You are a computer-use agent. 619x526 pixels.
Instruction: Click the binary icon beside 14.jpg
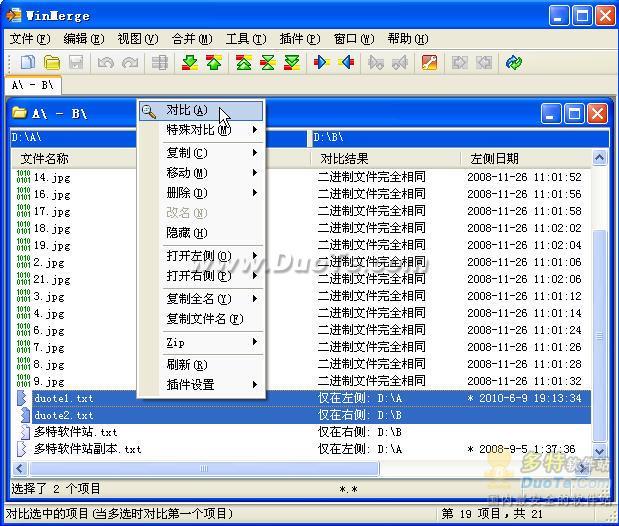pyautogui.click(x=23, y=177)
